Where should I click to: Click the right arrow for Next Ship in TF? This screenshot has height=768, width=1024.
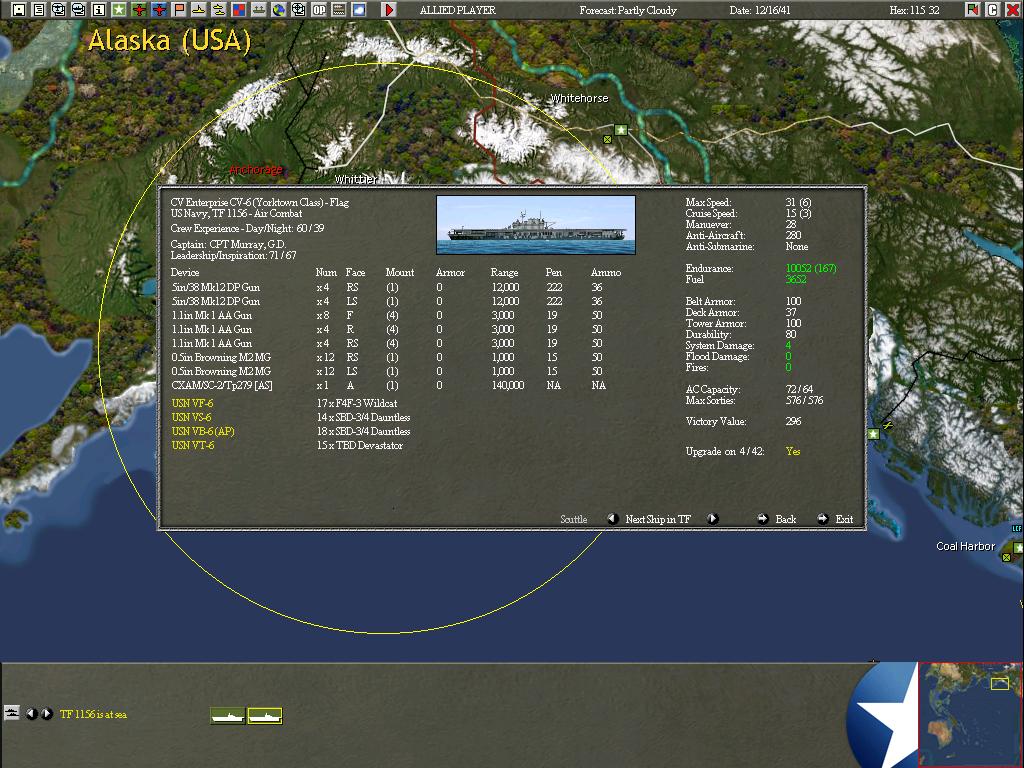pos(712,519)
